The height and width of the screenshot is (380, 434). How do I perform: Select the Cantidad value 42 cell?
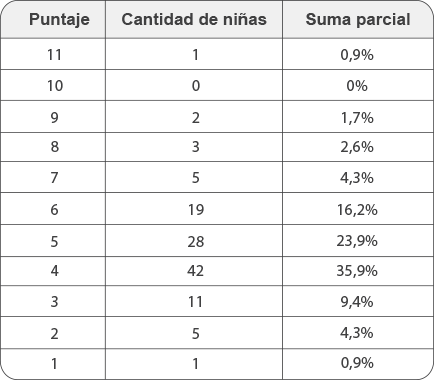194,271
